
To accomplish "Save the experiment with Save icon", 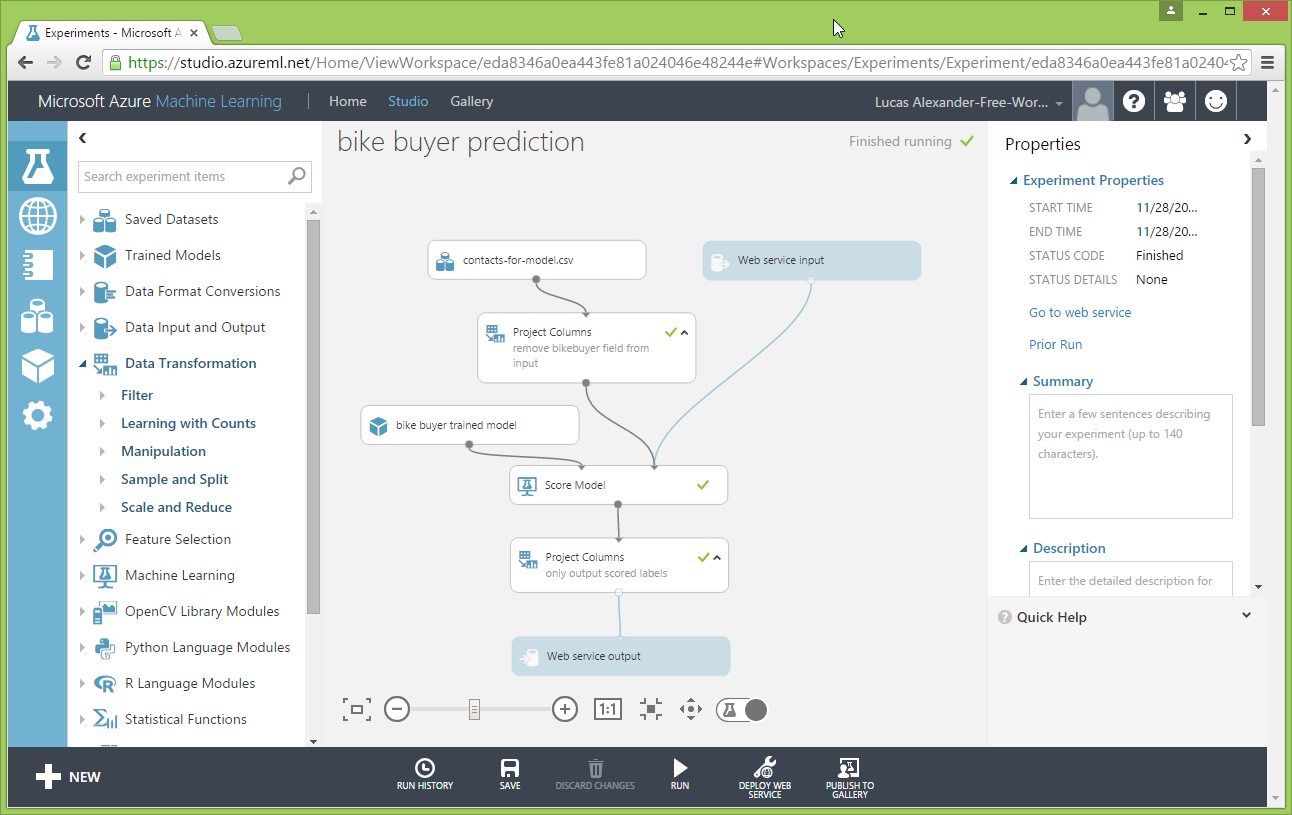I will click(x=510, y=774).
